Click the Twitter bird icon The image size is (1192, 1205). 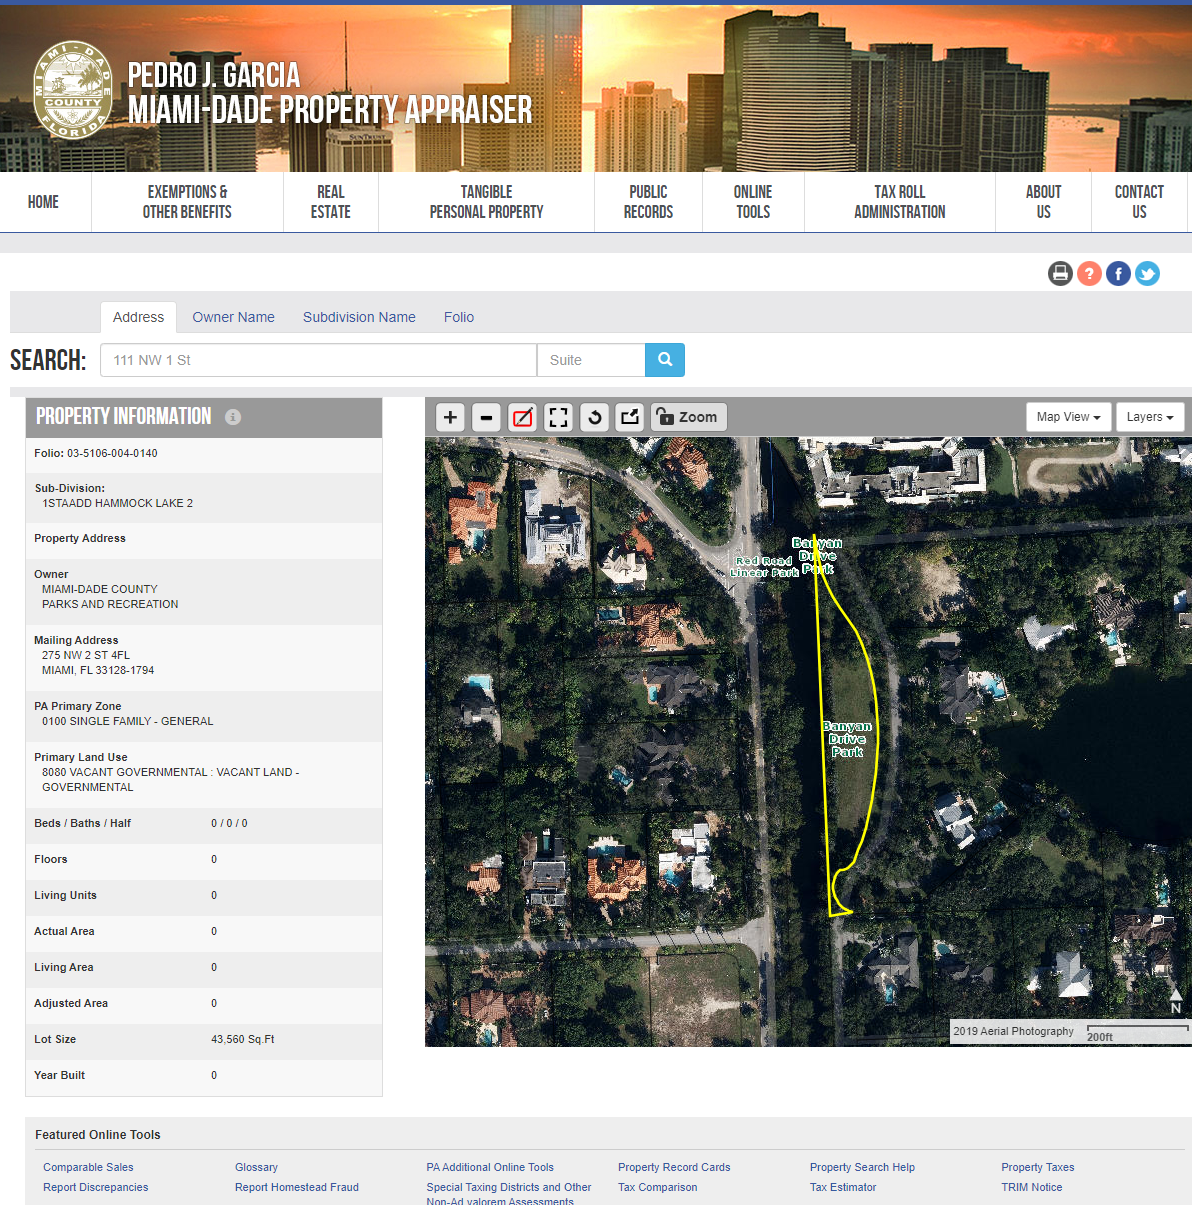tap(1147, 273)
